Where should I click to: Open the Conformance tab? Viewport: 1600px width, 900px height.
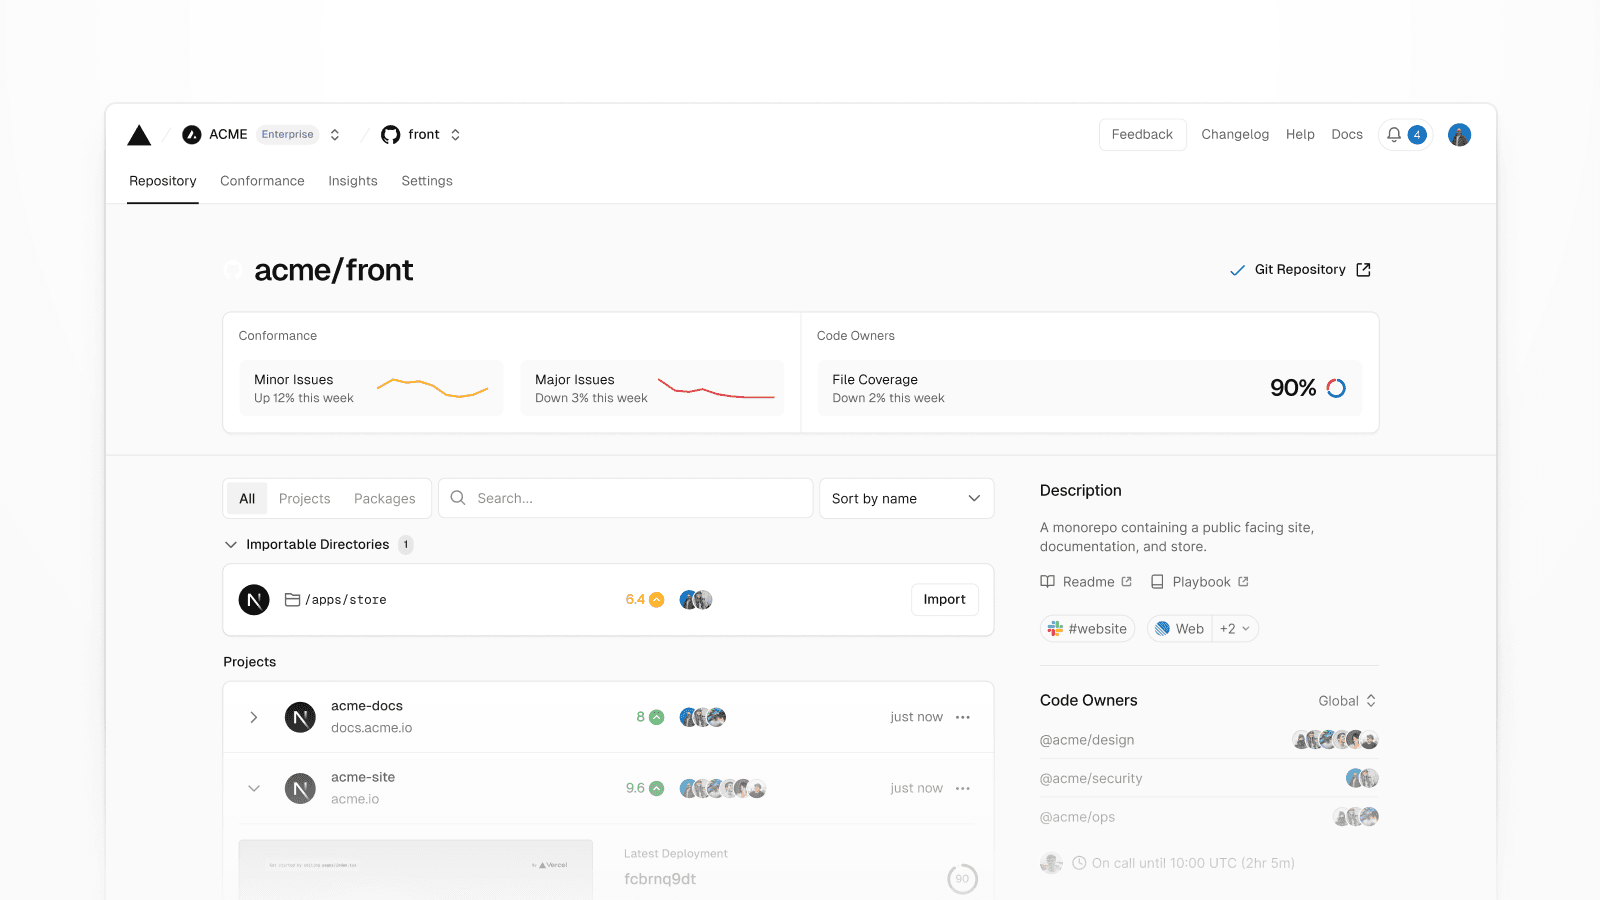262,181
